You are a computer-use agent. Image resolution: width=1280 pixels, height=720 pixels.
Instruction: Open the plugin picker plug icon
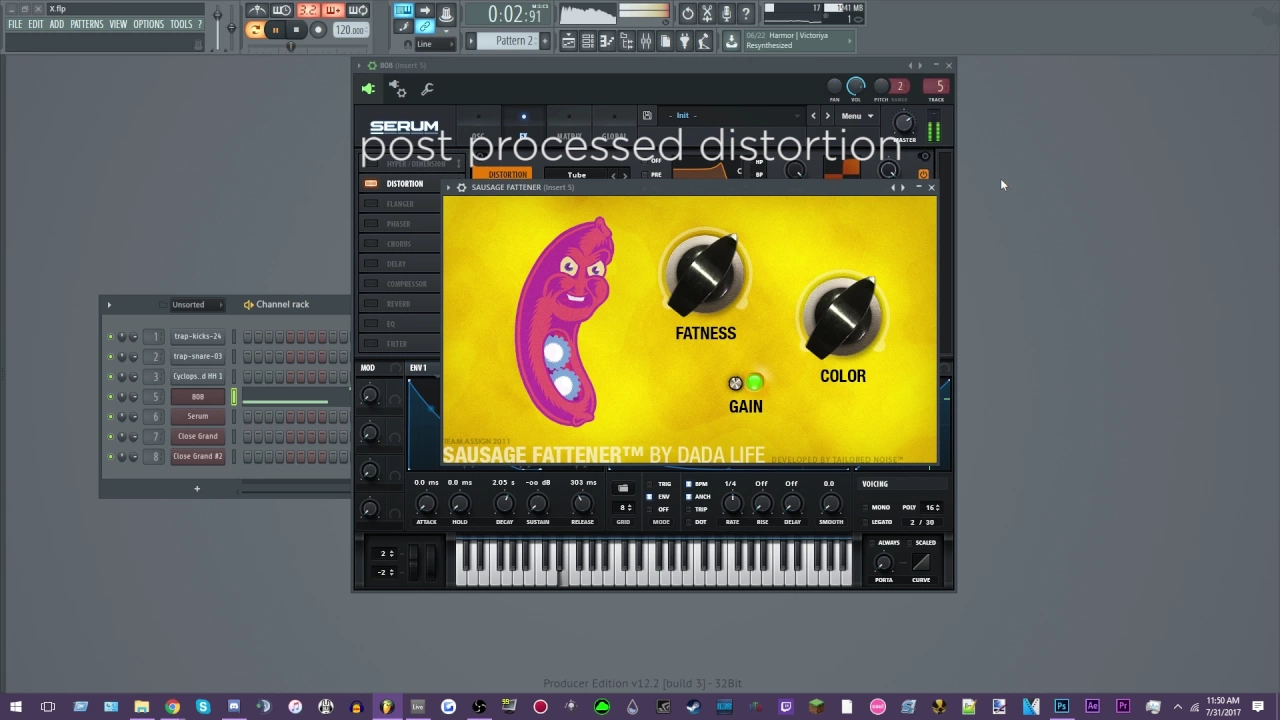point(685,41)
